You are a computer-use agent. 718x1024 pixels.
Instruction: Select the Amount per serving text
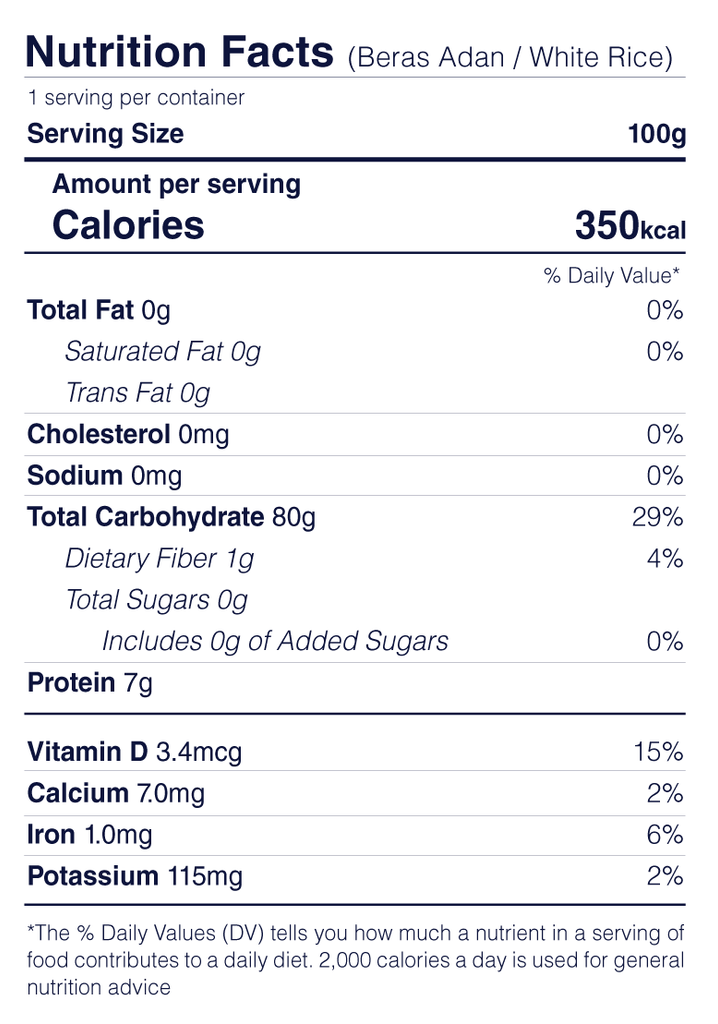tap(176, 184)
